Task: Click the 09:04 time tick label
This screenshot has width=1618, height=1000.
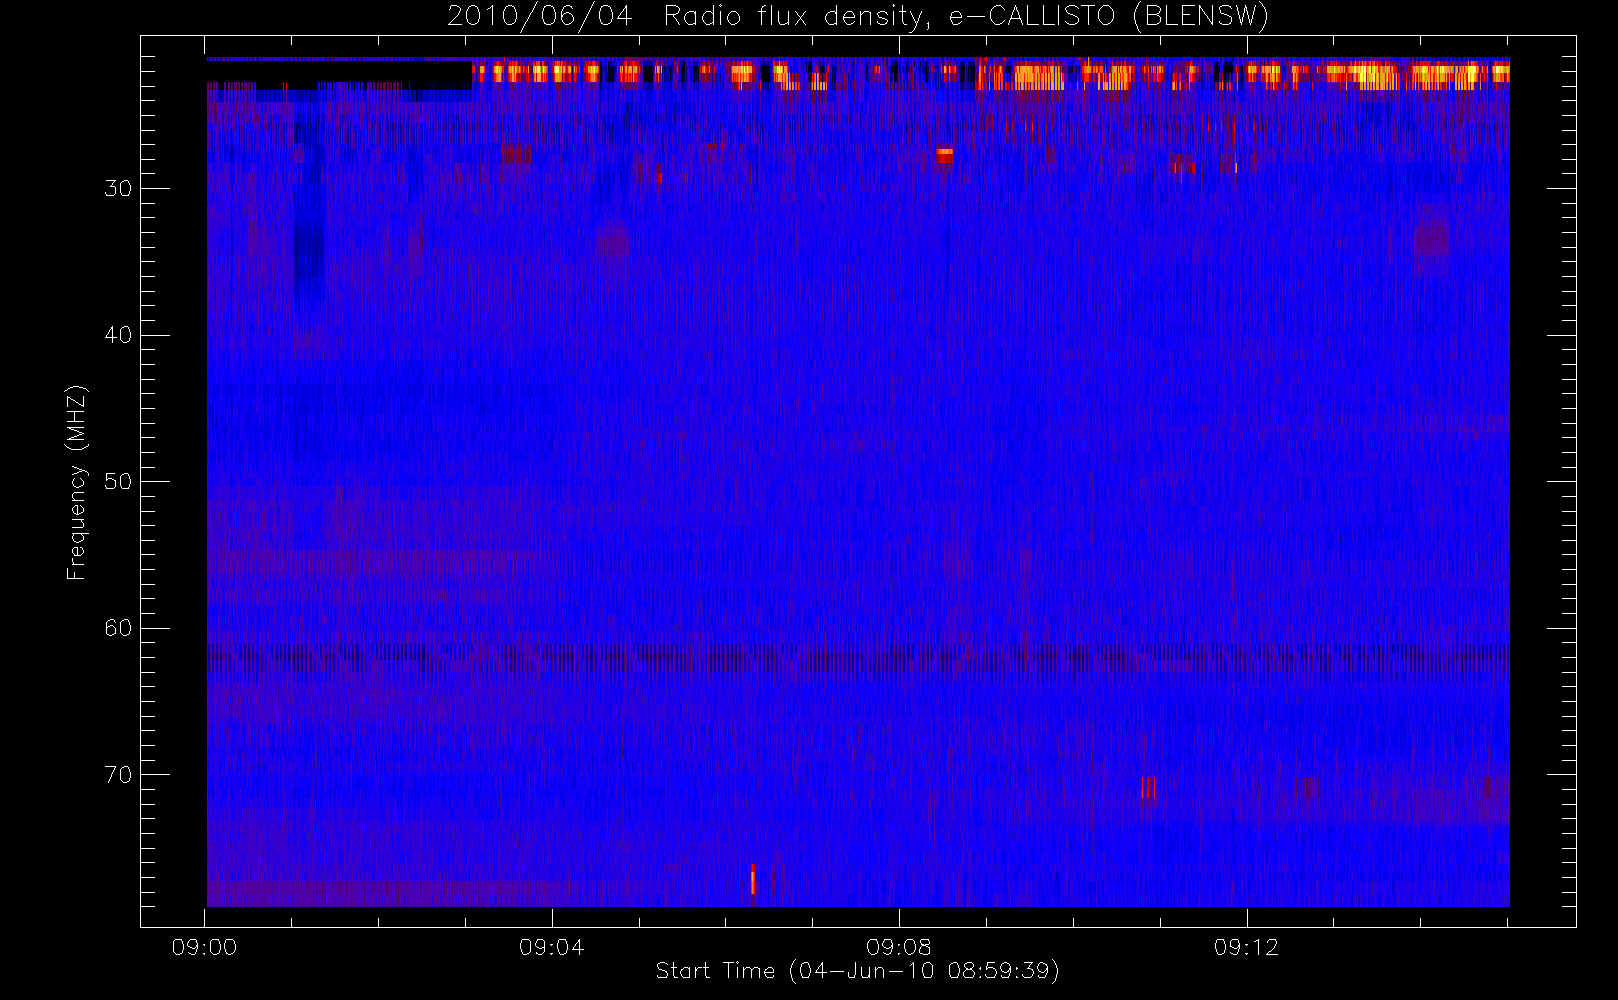Action: [x=551, y=947]
